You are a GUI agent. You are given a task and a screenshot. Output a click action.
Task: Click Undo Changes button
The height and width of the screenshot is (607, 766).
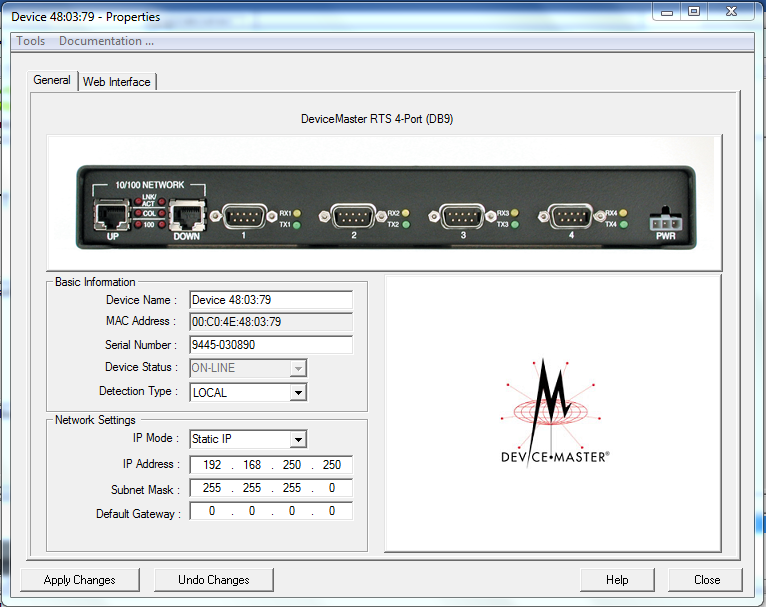coord(213,580)
